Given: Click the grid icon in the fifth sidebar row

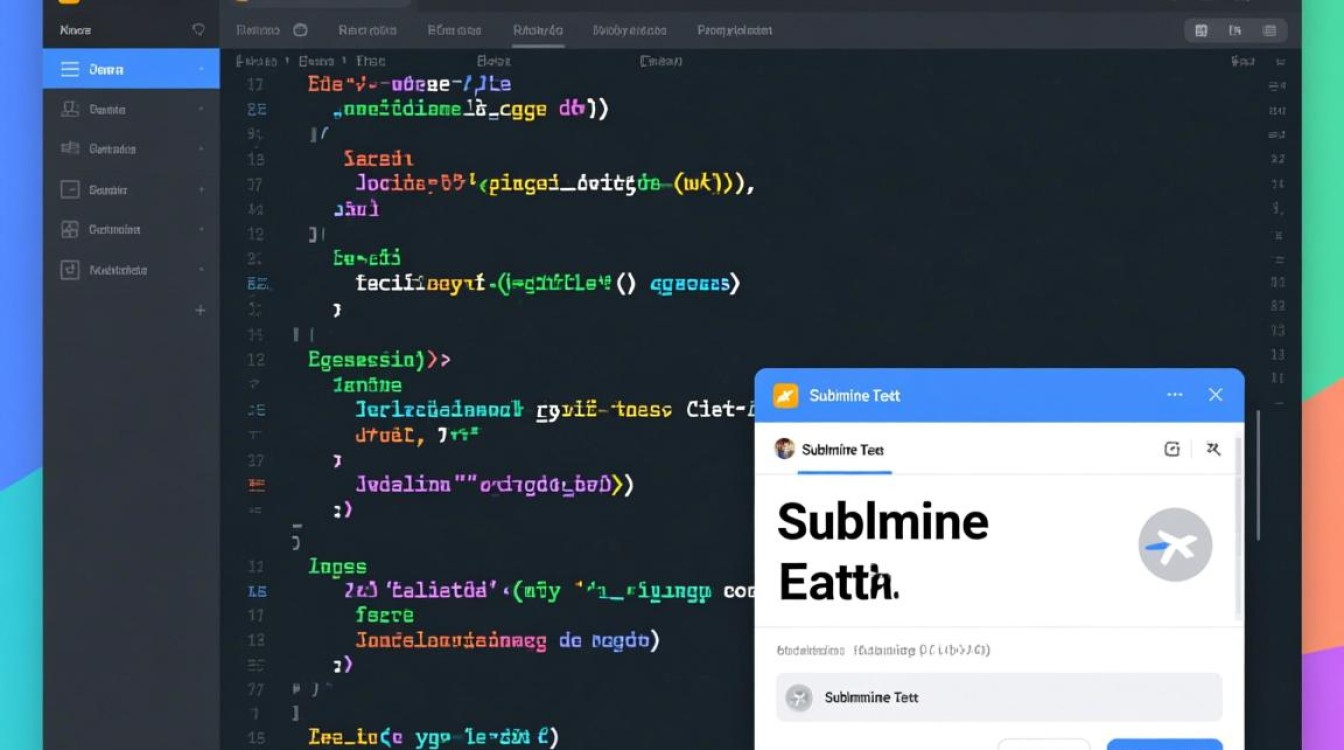Looking at the screenshot, I should pyautogui.click(x=70, y=229).
